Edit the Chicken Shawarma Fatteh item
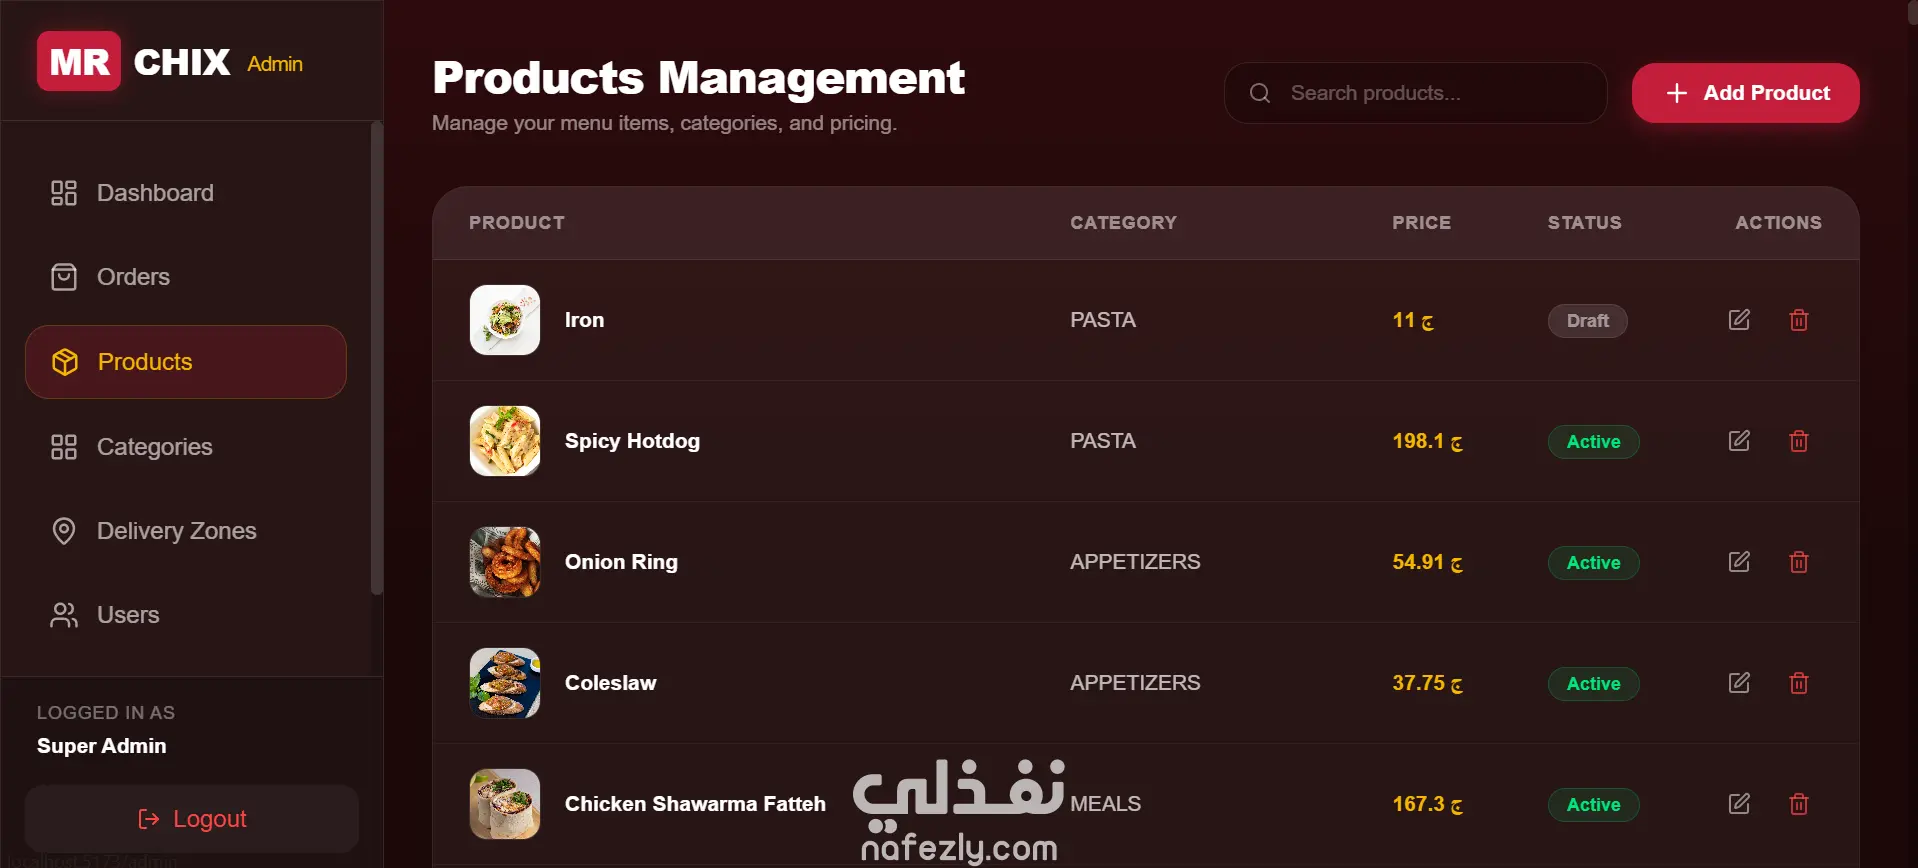Screen dimensions: 1918x868 [1739, 804]
